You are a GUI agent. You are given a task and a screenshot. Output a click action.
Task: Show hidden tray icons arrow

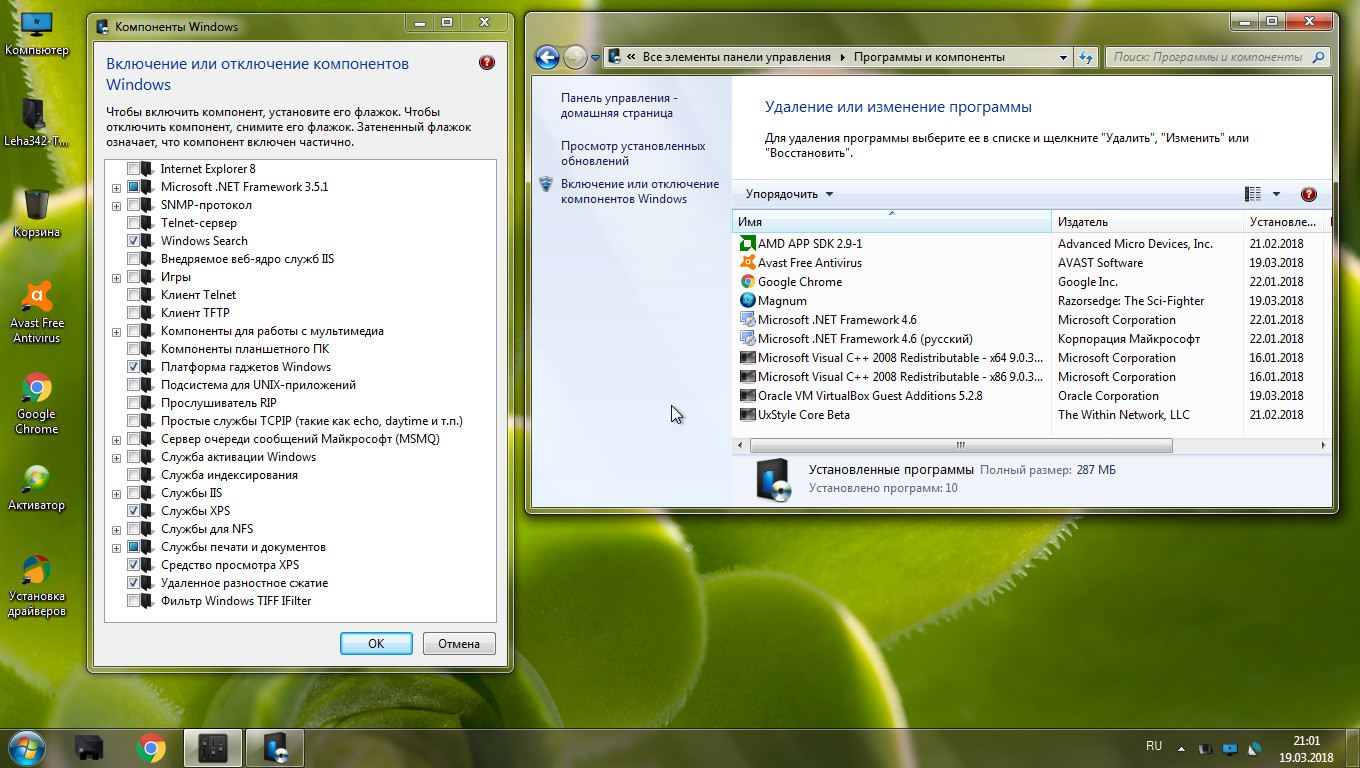click(x=1181, y=748)
